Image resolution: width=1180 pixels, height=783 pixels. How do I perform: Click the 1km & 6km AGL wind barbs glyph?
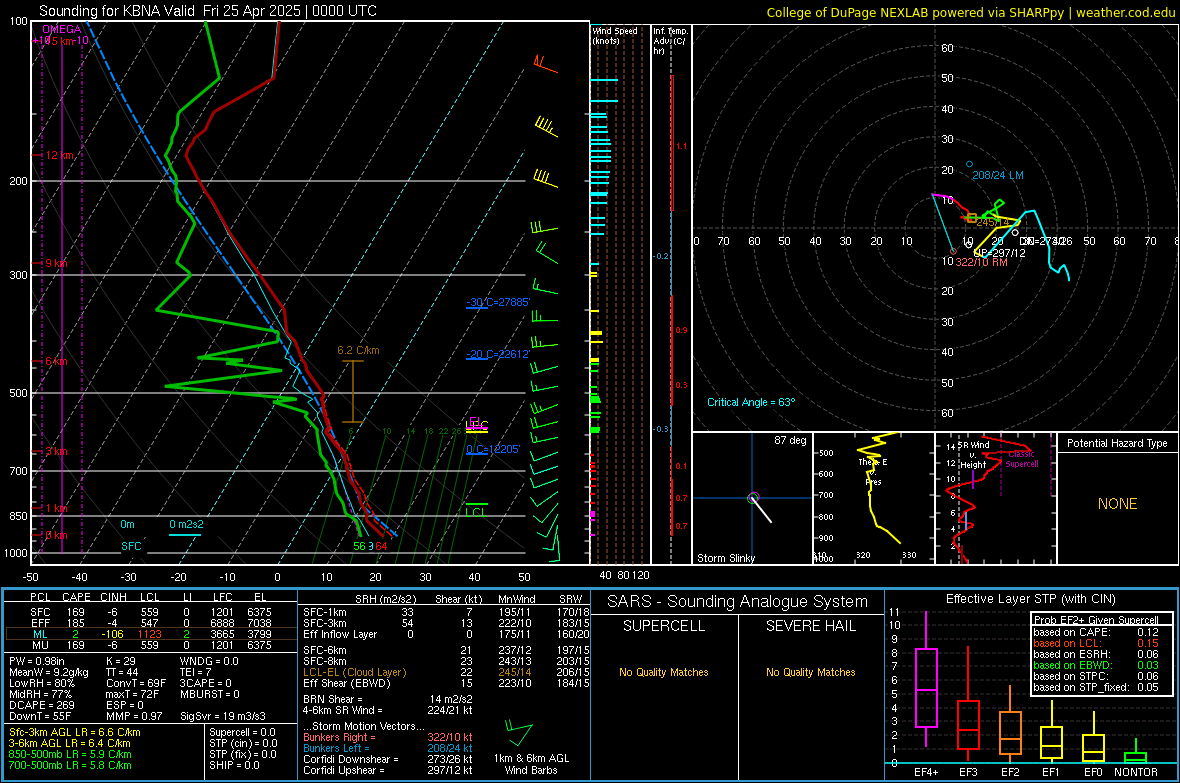point(519,733)
